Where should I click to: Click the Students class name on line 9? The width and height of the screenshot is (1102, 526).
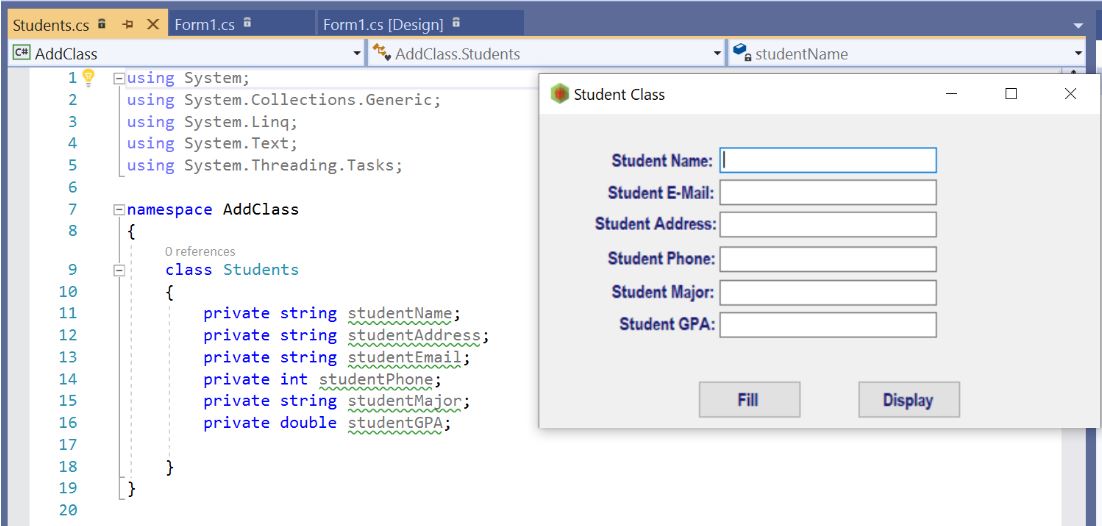(261, 270)
